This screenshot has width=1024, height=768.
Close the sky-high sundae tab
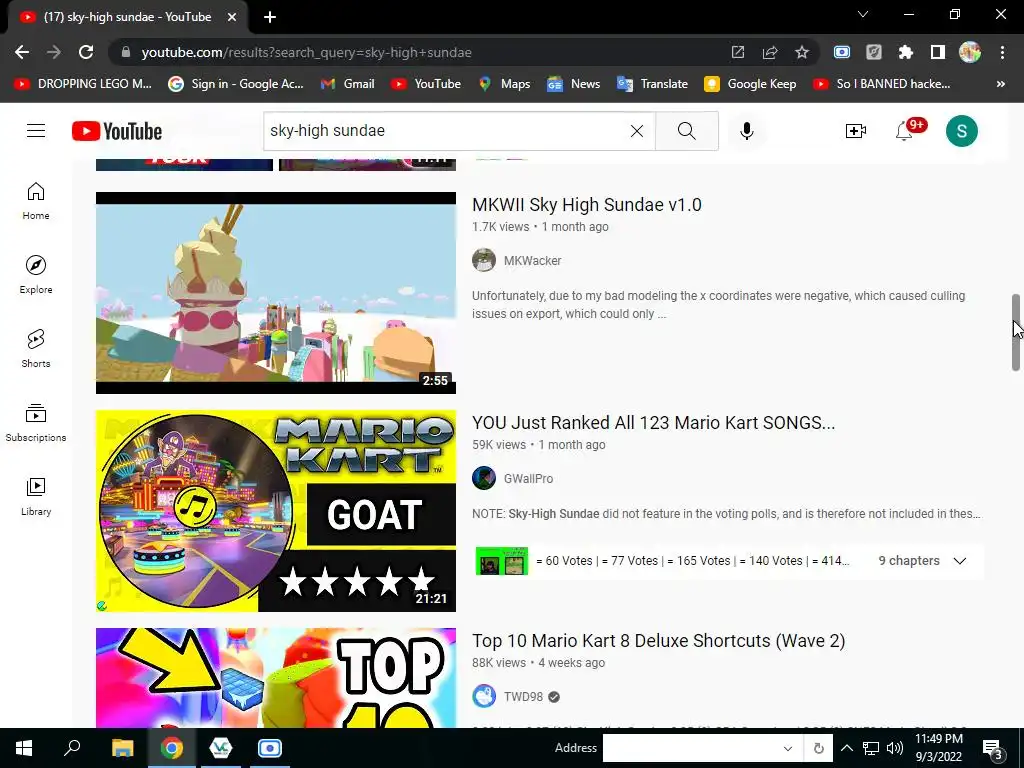pos(232,17)
